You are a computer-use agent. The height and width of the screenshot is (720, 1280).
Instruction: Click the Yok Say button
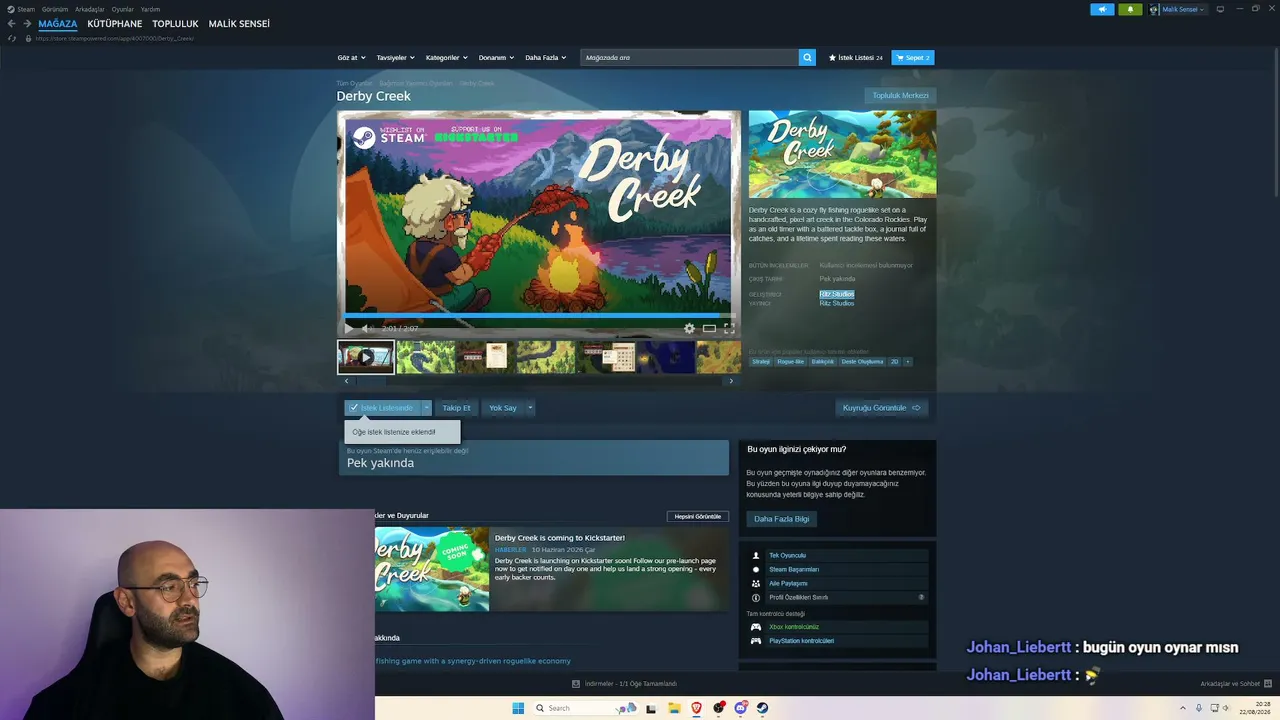[x=502, y=408]
